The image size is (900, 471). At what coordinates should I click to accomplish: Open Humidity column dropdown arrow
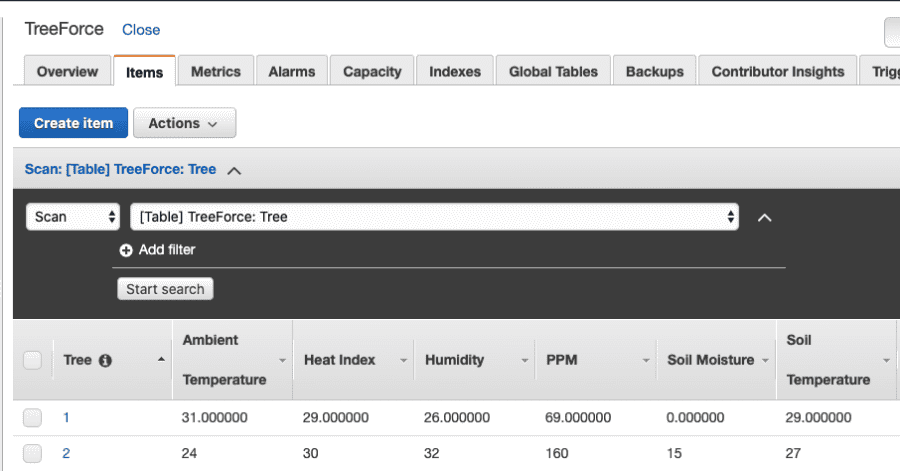tap(525, 361)
